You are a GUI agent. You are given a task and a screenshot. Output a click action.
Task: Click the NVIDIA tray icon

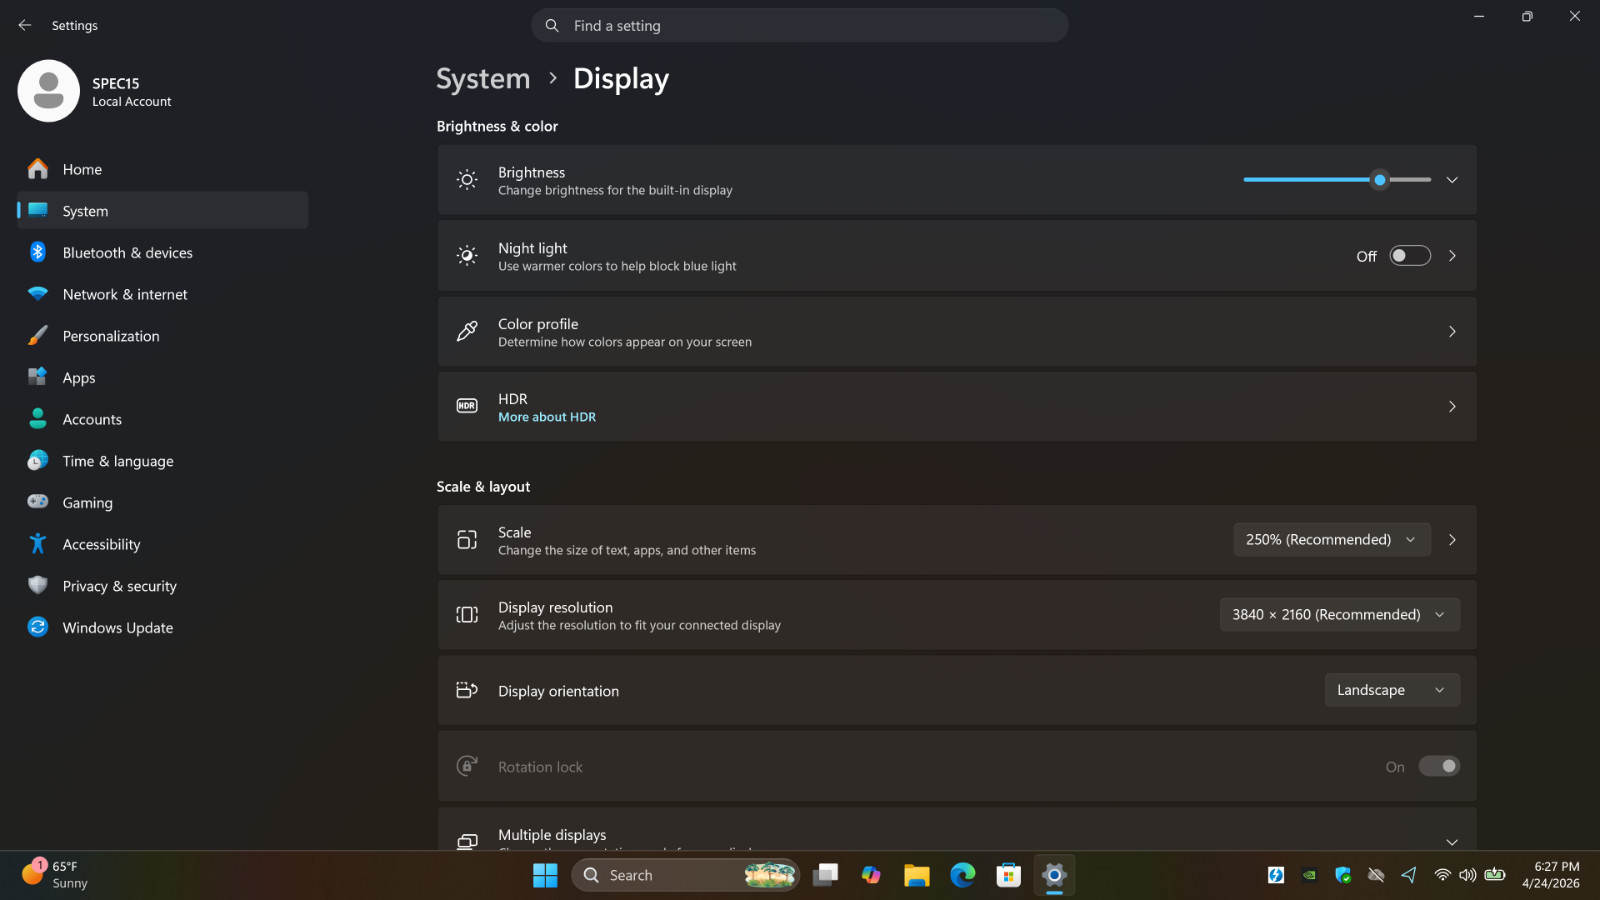[1309, 875]
